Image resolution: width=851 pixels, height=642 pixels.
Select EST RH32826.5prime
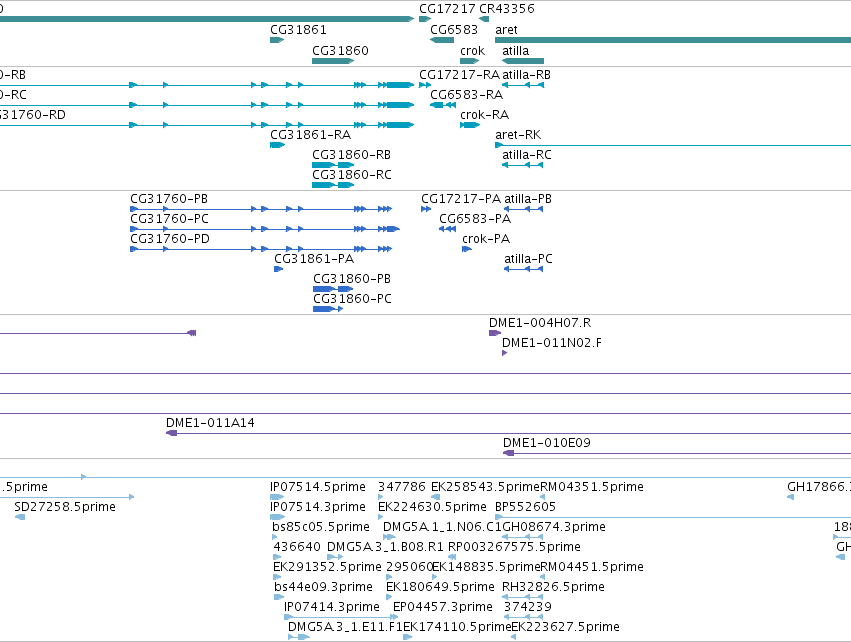(553, 588)
